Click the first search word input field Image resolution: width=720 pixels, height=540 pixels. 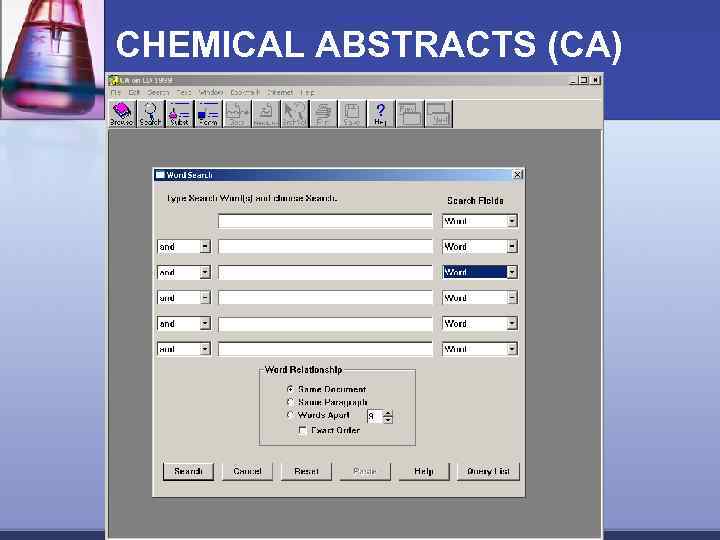pyautogui.click(x=325, y=221)
